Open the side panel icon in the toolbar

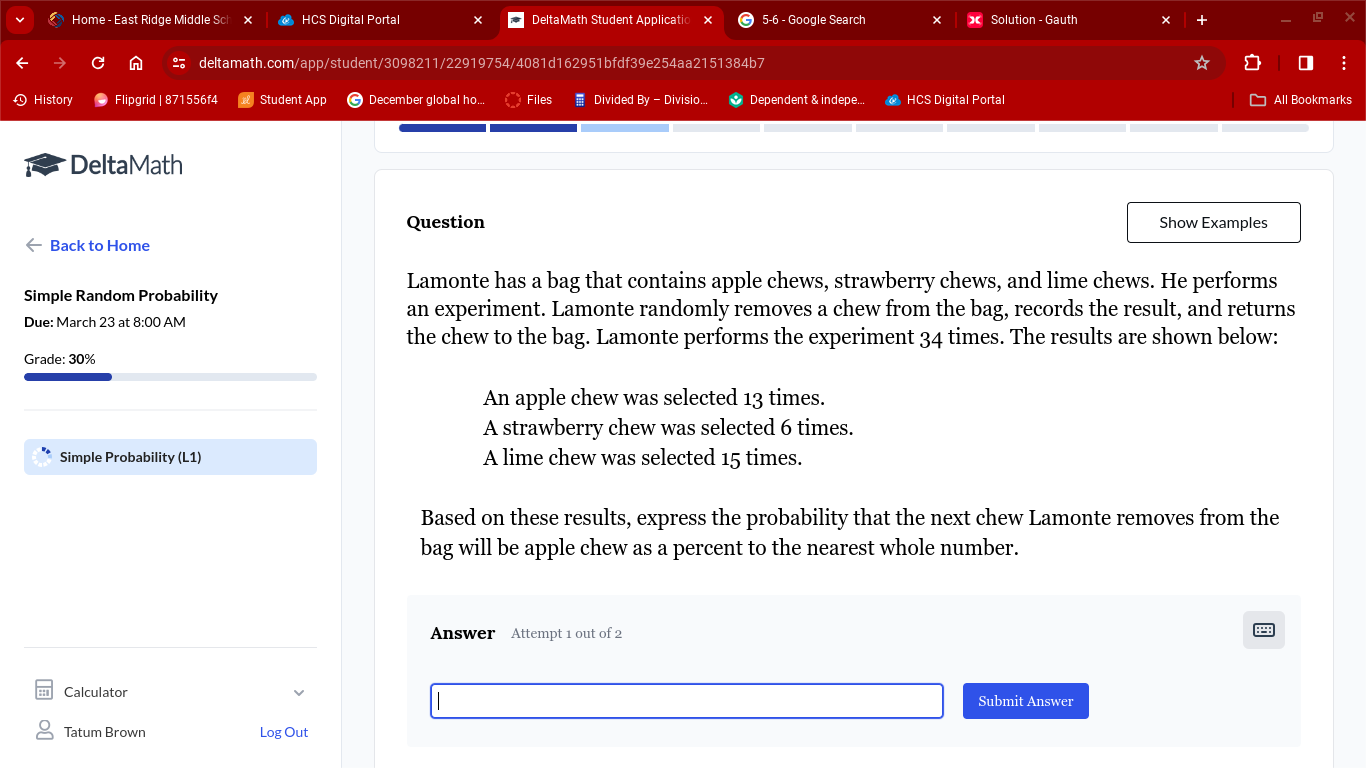click(x=1305, y=63)
